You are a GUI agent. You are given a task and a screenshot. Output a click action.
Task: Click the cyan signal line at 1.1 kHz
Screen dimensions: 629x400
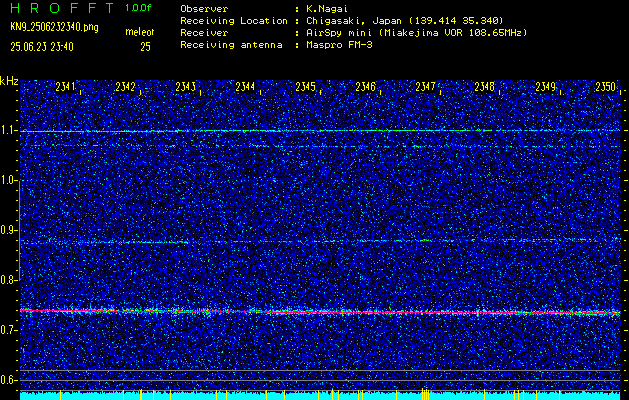coord(320,131)
